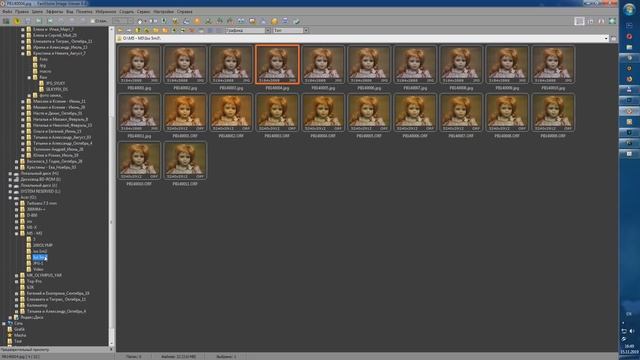
Task: Open the Тип filter dropdown arrow
Action: click(306, 30)
